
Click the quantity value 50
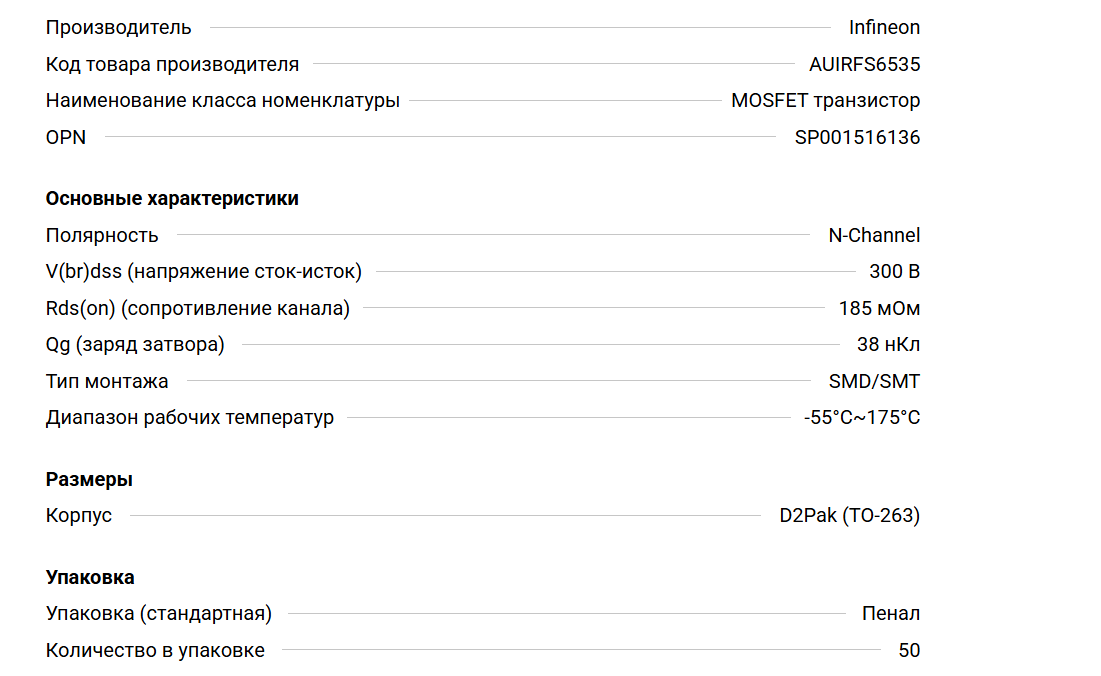point(909,651)
